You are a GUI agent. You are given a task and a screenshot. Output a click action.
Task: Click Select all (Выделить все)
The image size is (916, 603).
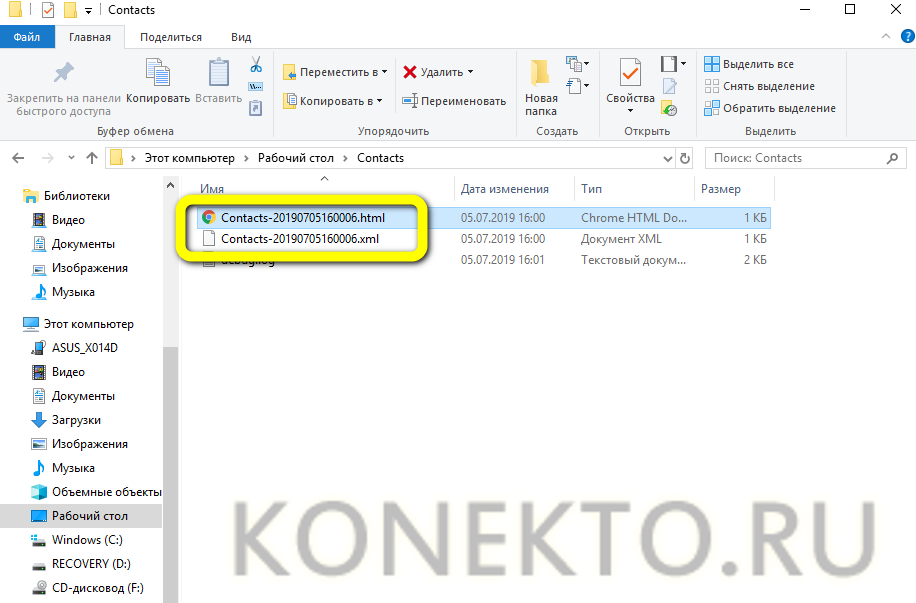749,64
